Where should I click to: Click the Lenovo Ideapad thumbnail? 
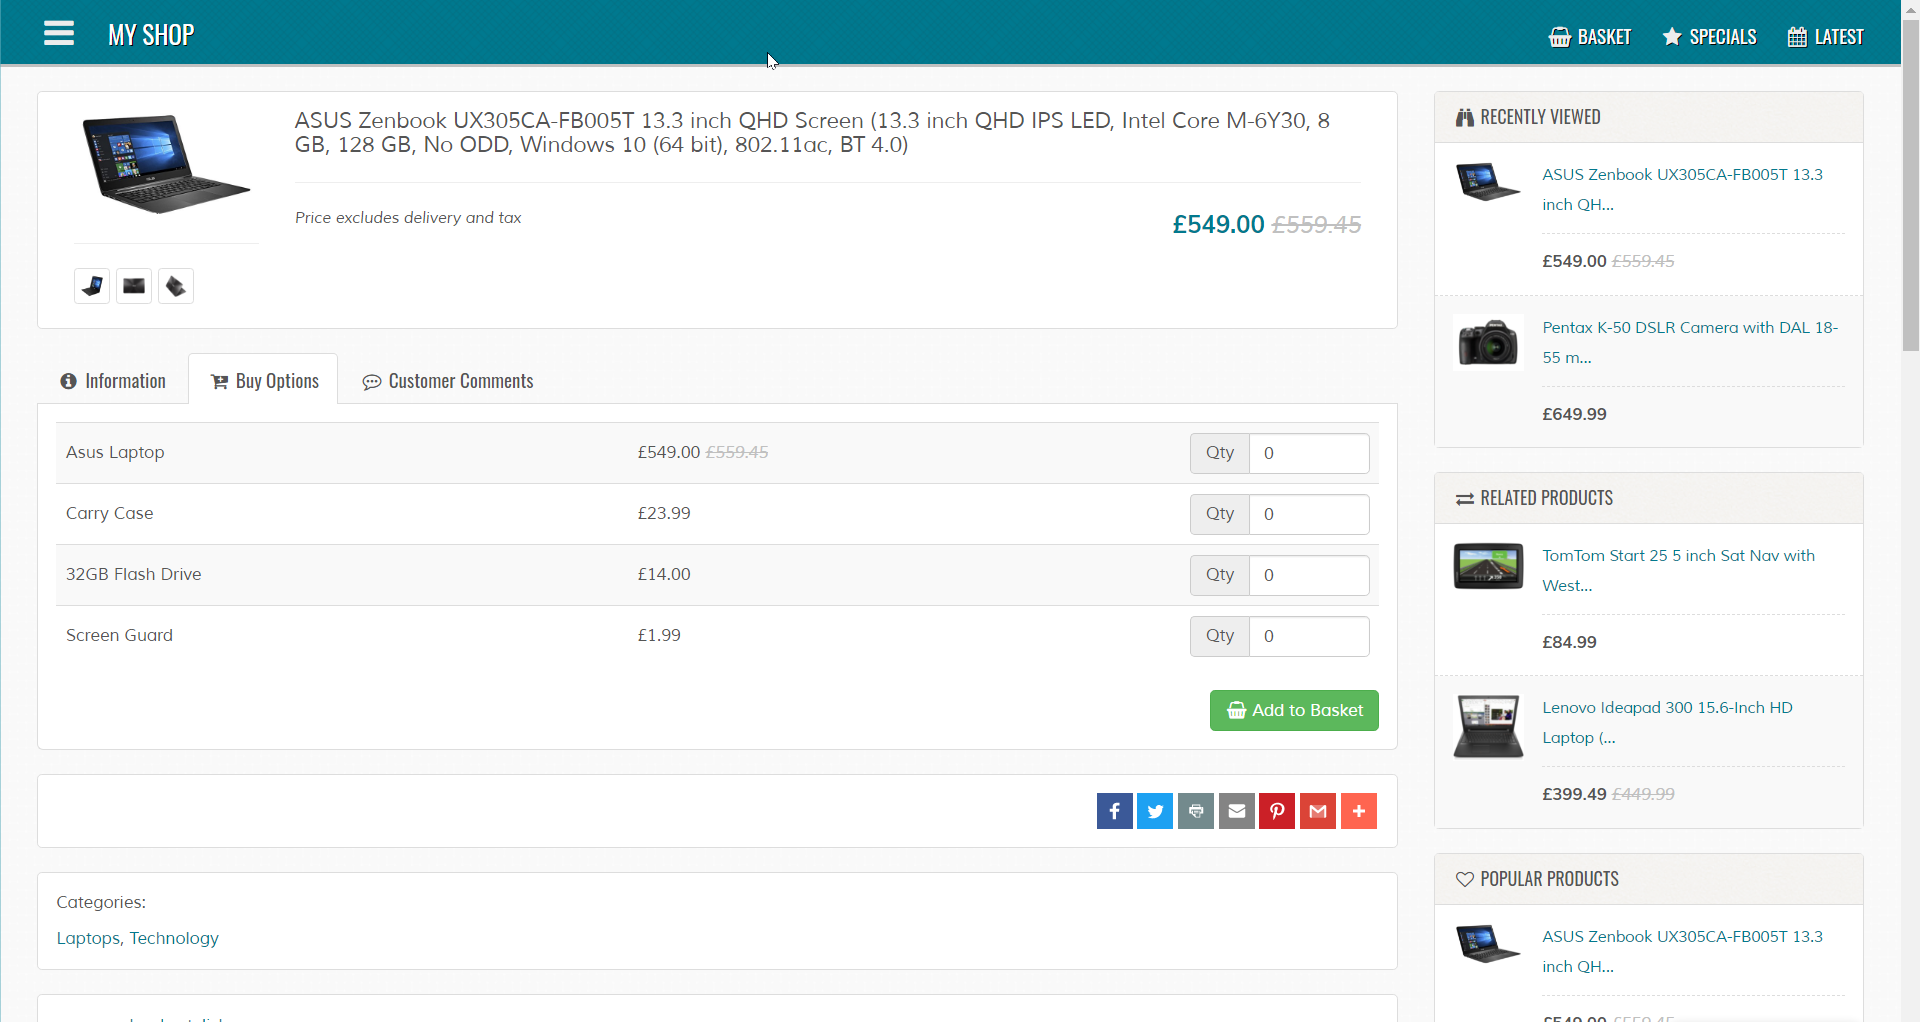pos(1488,726)
